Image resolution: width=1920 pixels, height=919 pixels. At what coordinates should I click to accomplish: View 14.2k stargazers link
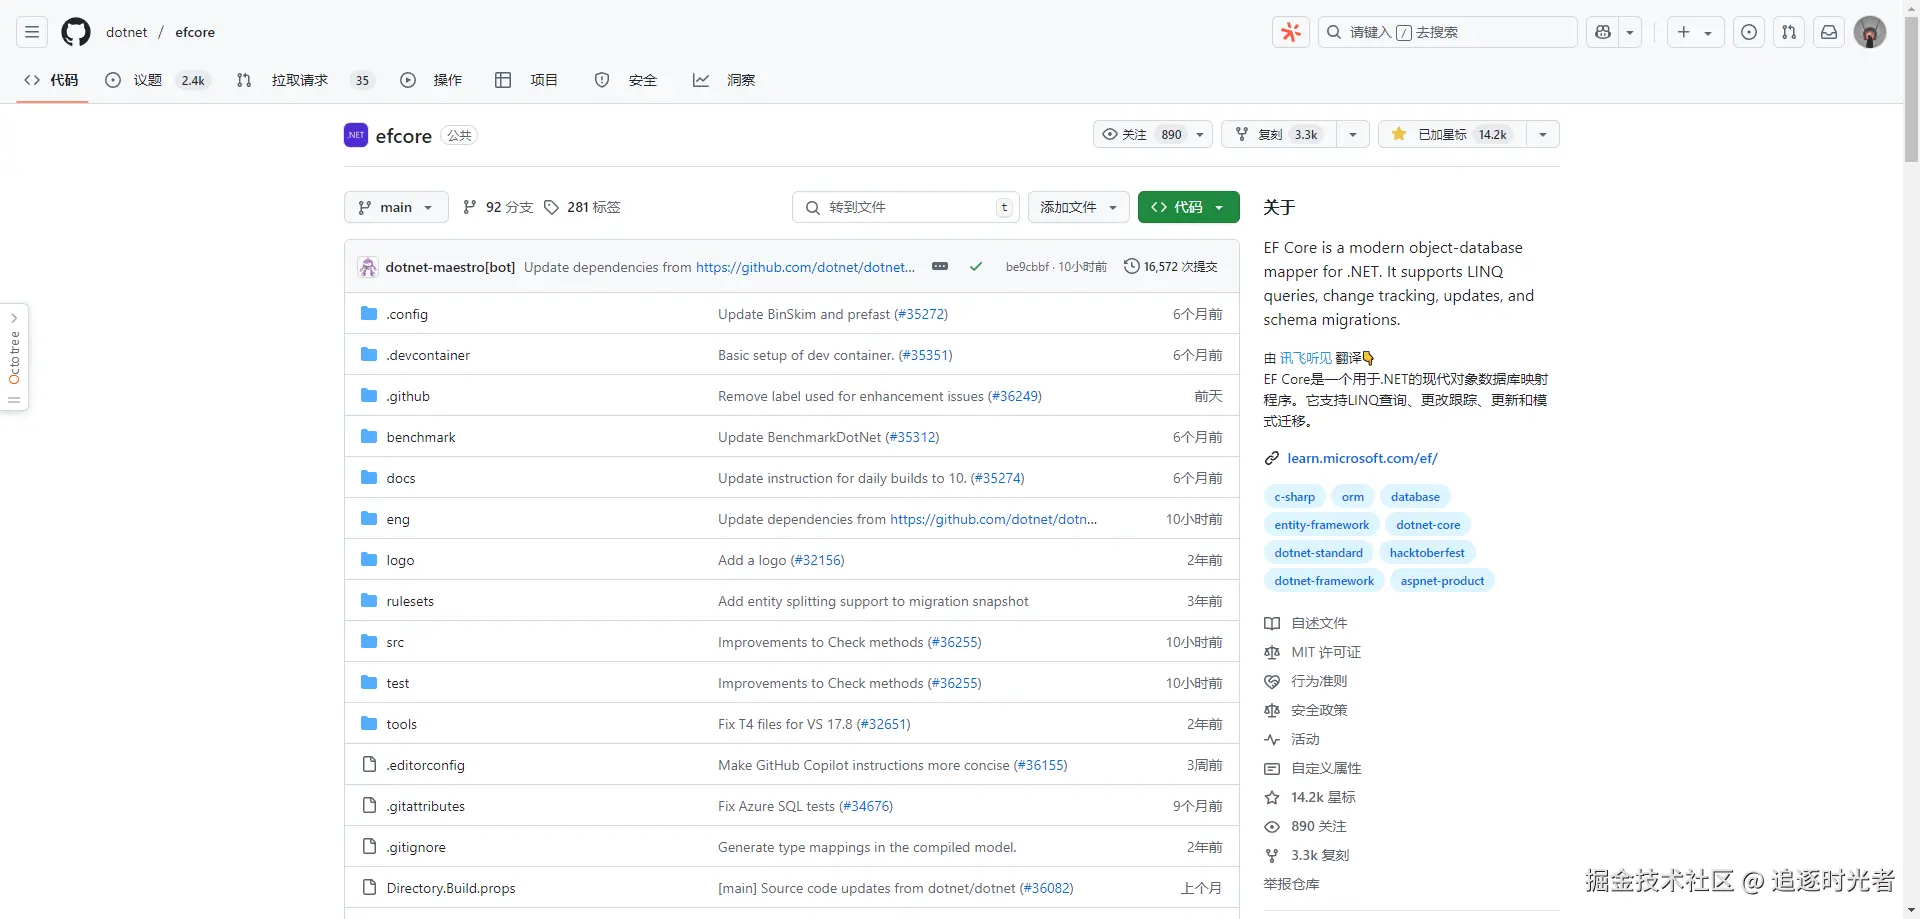(x=1310, y=797)
